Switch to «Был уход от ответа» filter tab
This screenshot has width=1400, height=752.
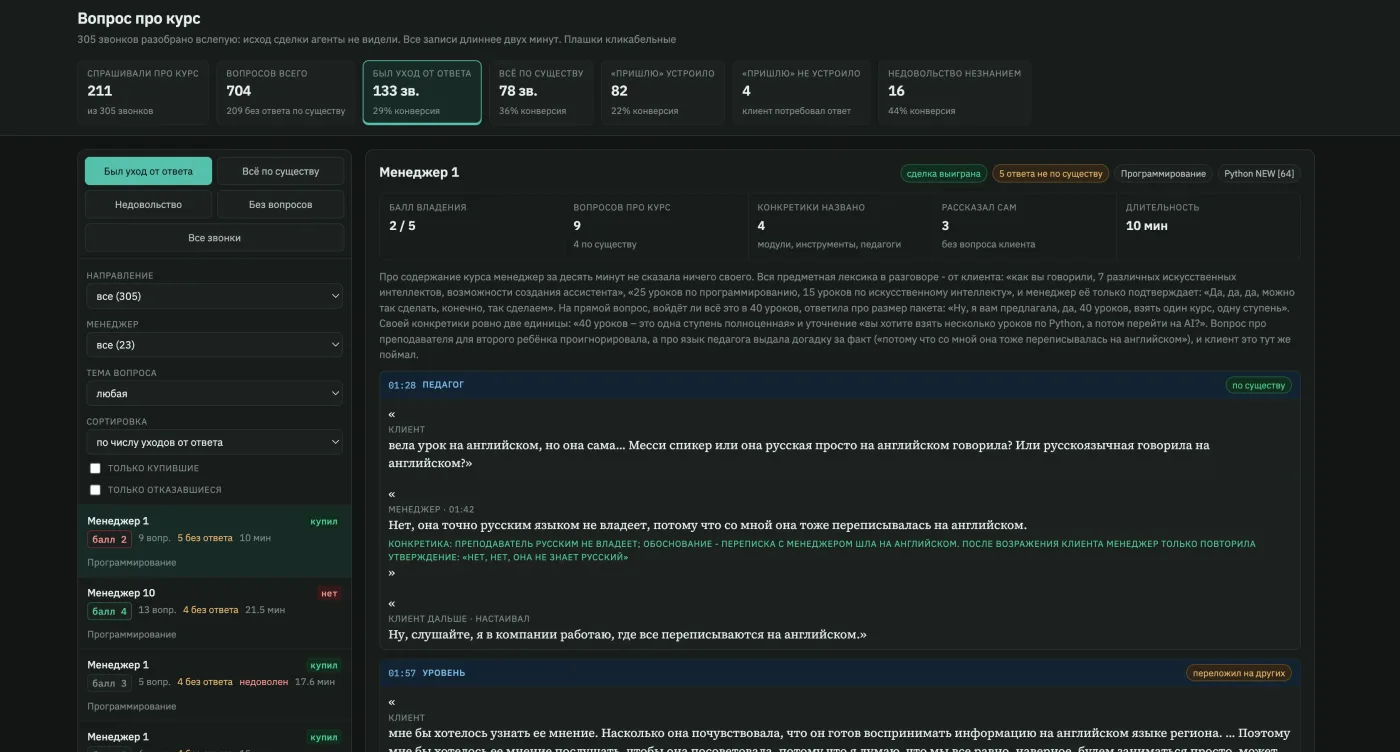pos(148,171)
